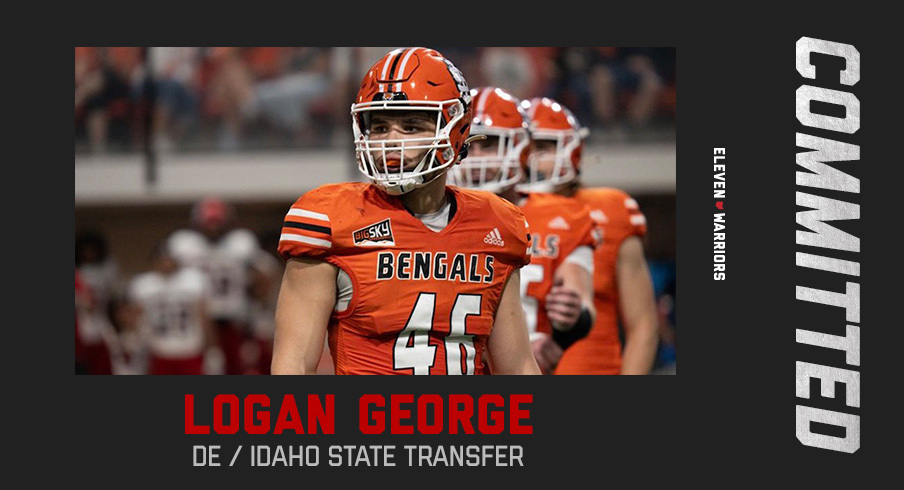Click the Big Sky patch on the jersey
Screen dimensions: 904x490
coord(374,232)
